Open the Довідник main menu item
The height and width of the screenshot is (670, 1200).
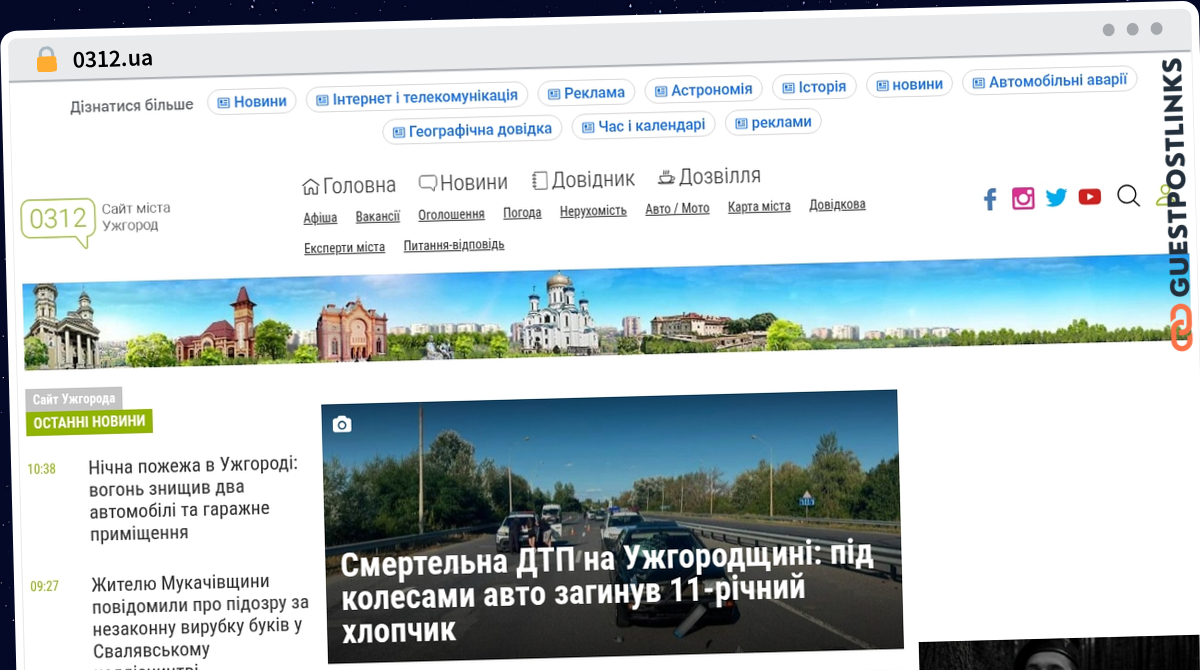tap(583, 180)
